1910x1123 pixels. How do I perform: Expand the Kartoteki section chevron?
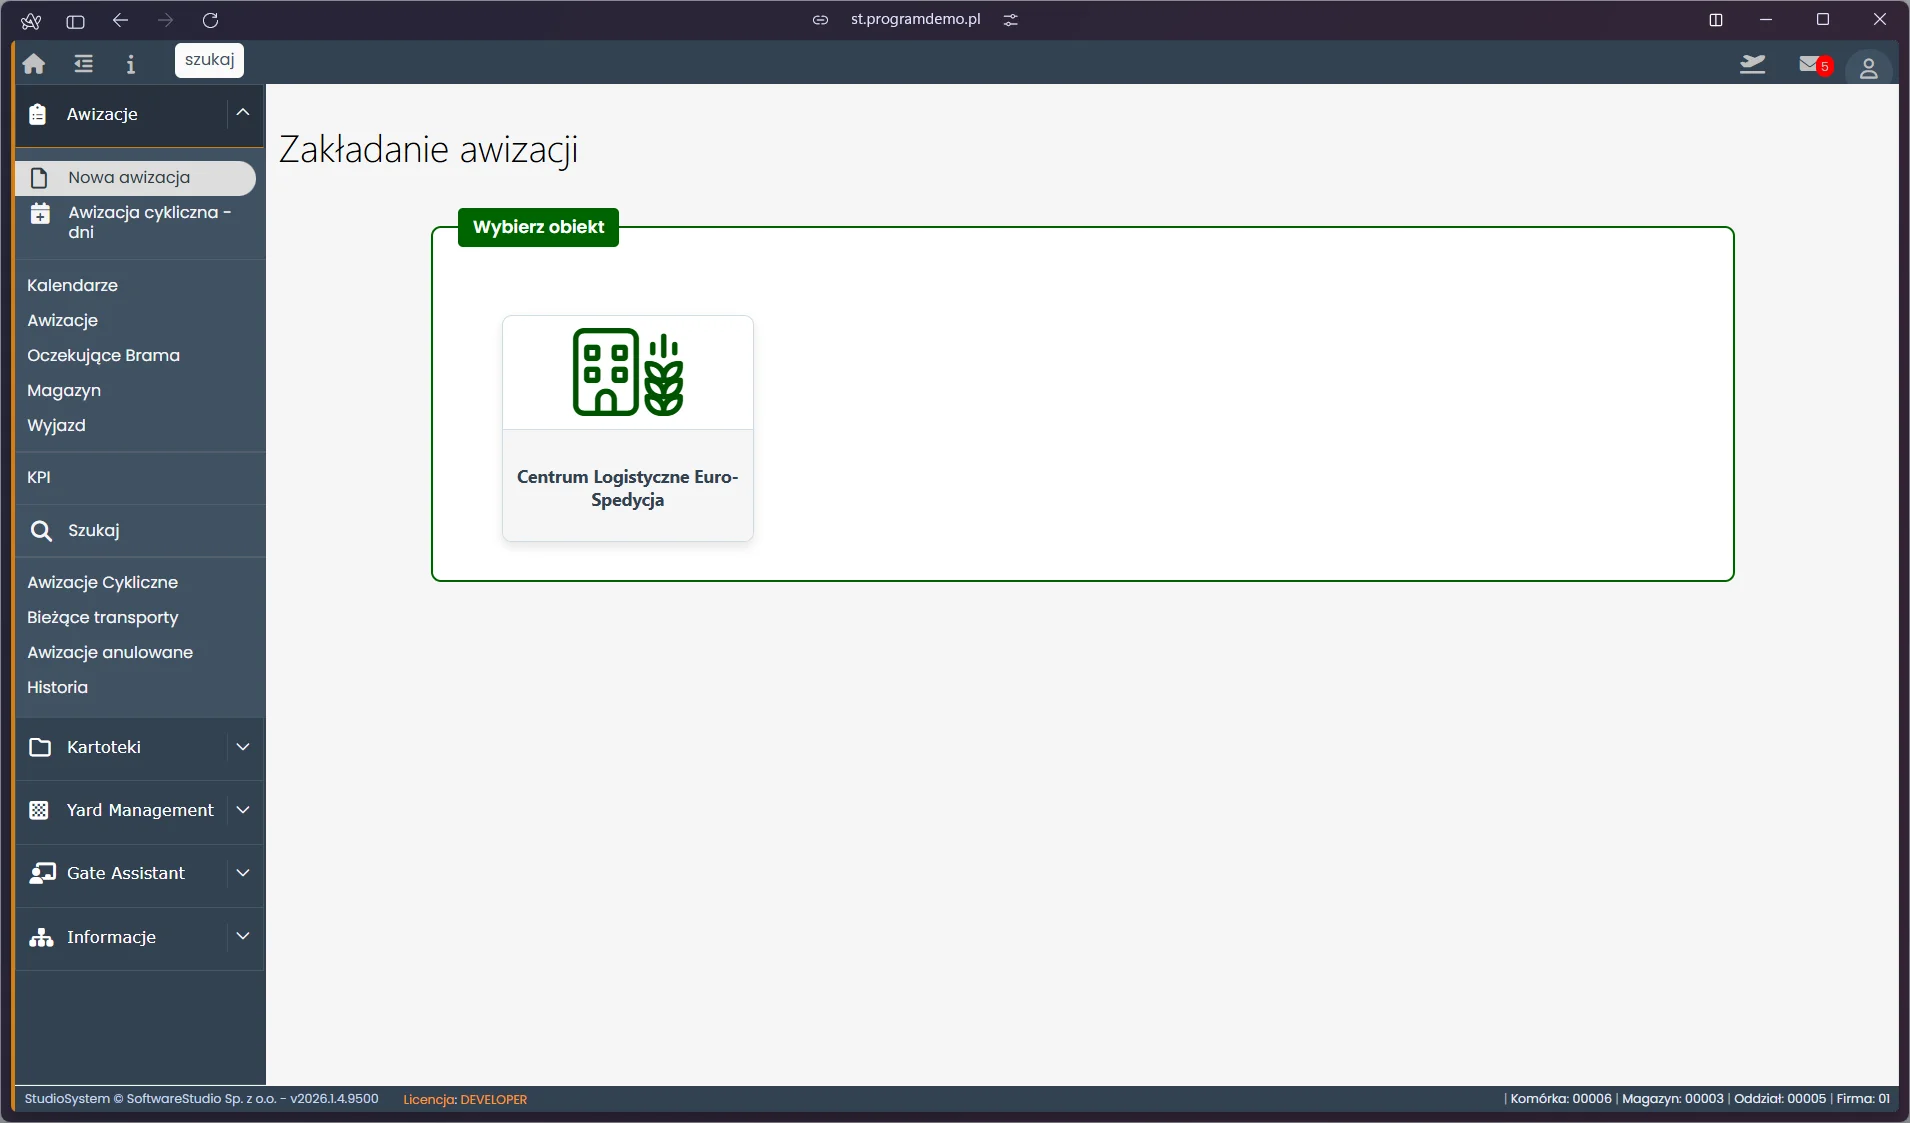click(x=243, y=747)
